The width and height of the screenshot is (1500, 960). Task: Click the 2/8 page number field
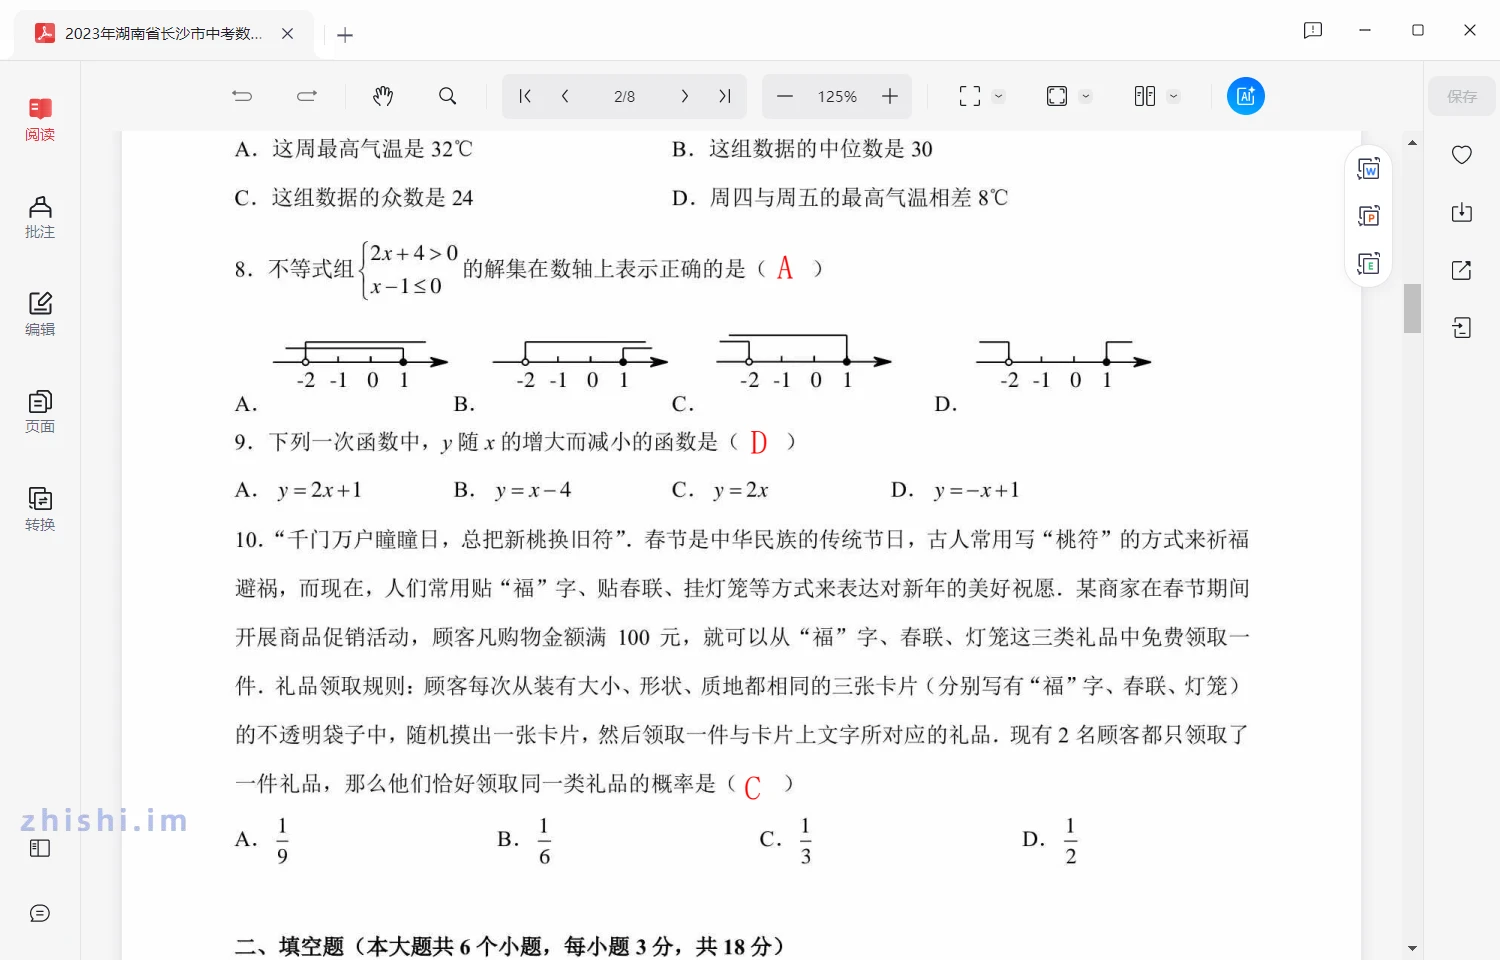point(625,96)
